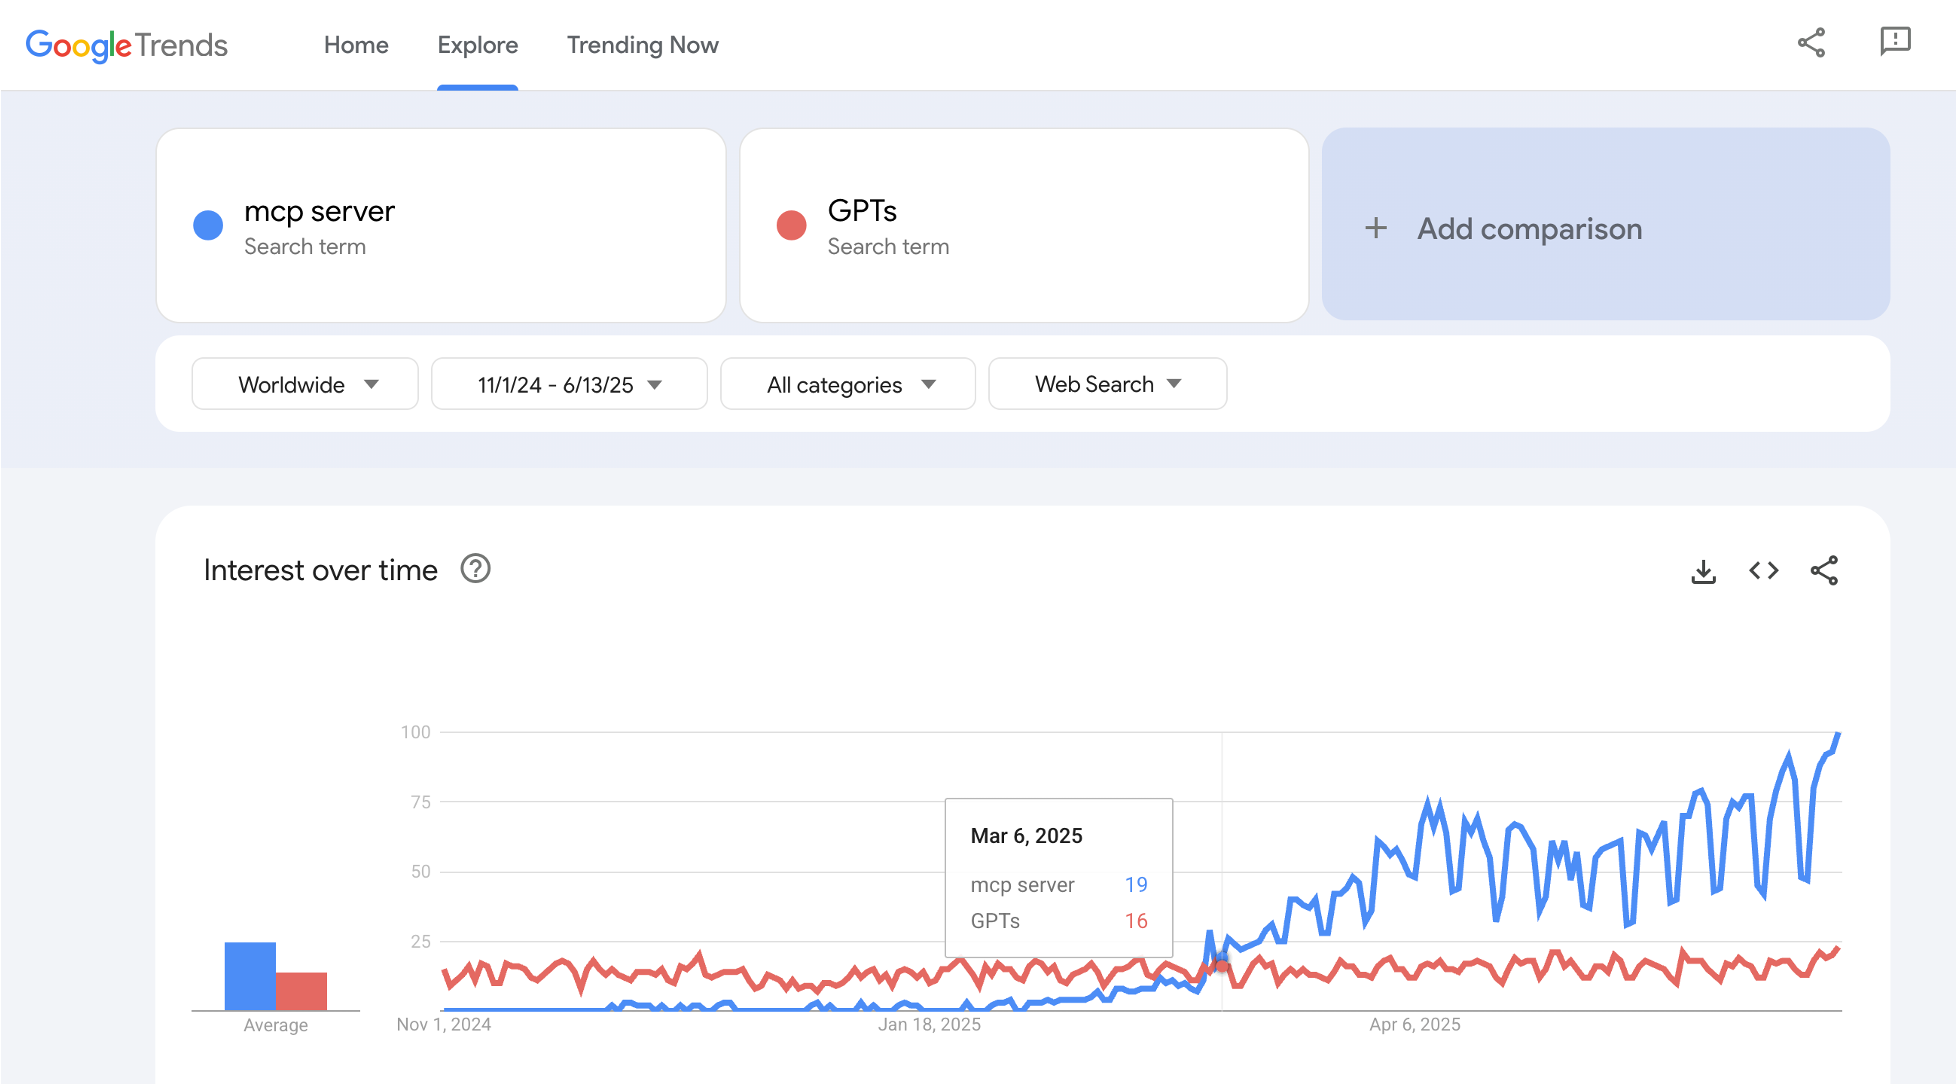Open the Explore tab
The height and width of the screenshot is (1084, 1956).
click(x=478, y=45)
